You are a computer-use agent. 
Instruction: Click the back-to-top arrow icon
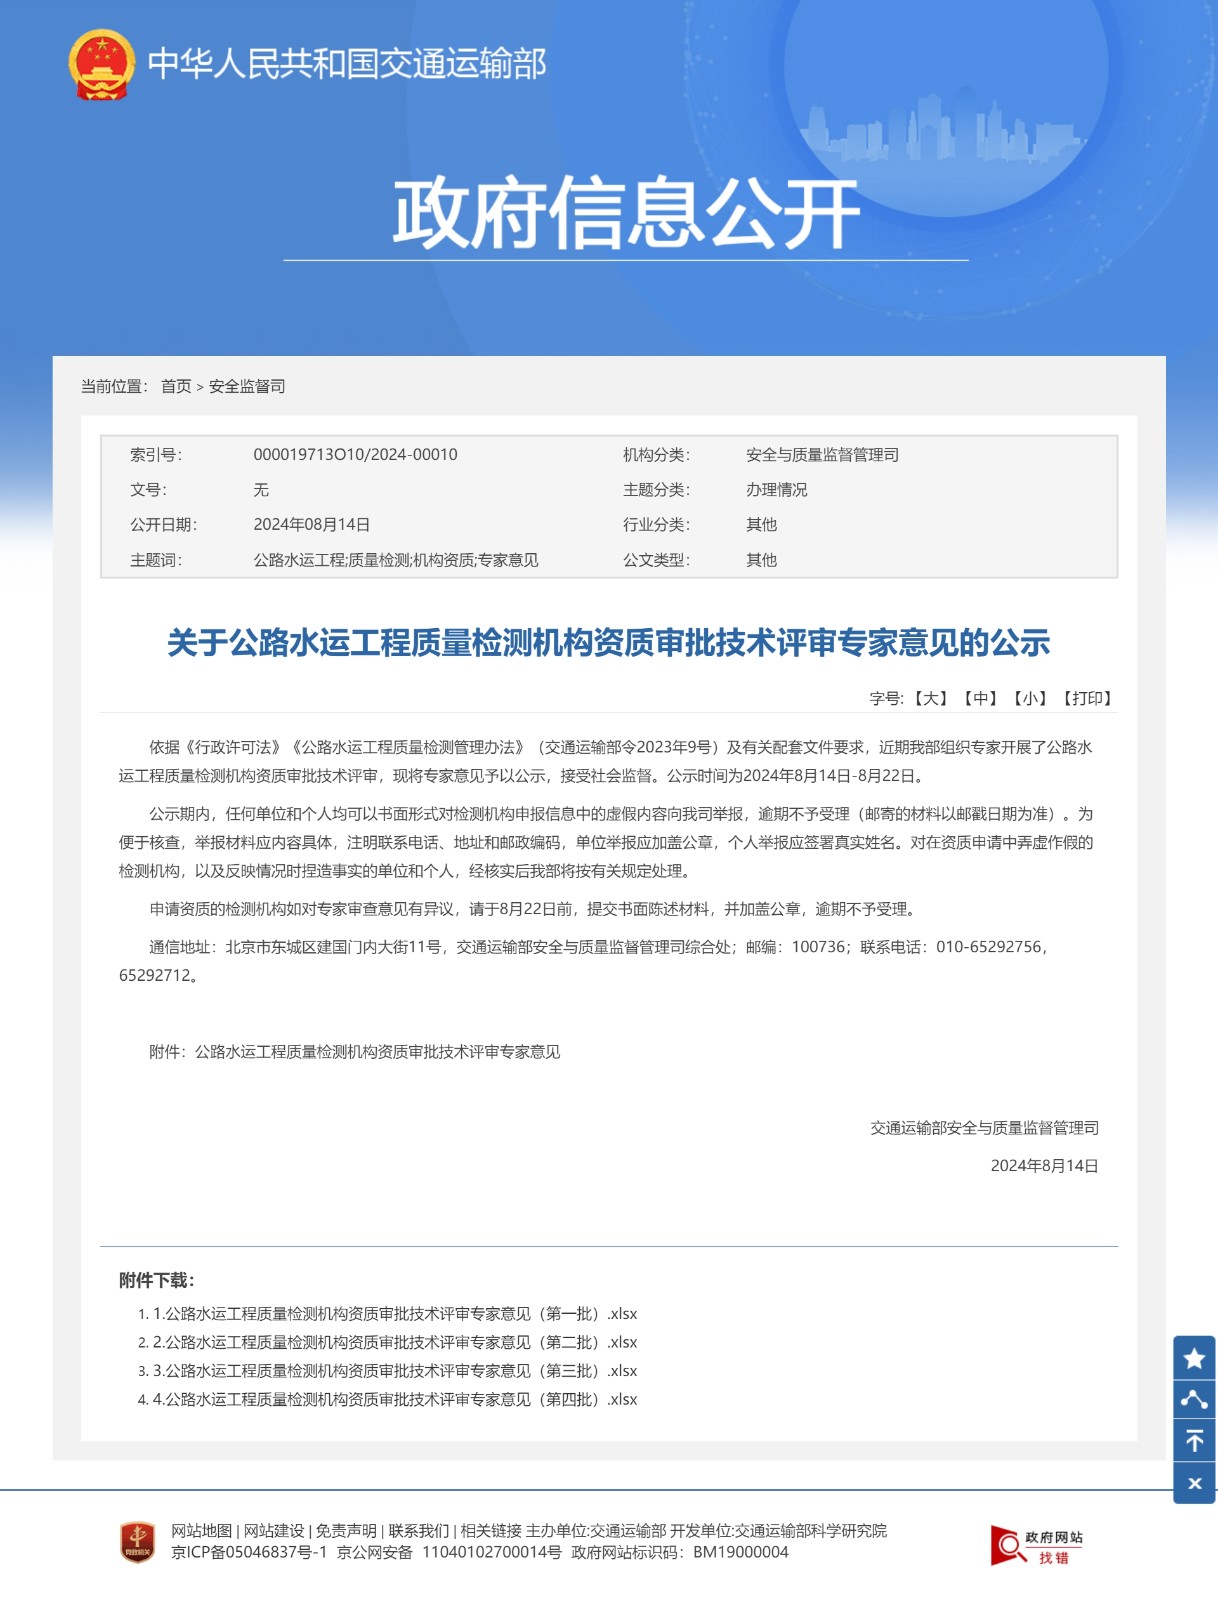tap(1194, 1441)
